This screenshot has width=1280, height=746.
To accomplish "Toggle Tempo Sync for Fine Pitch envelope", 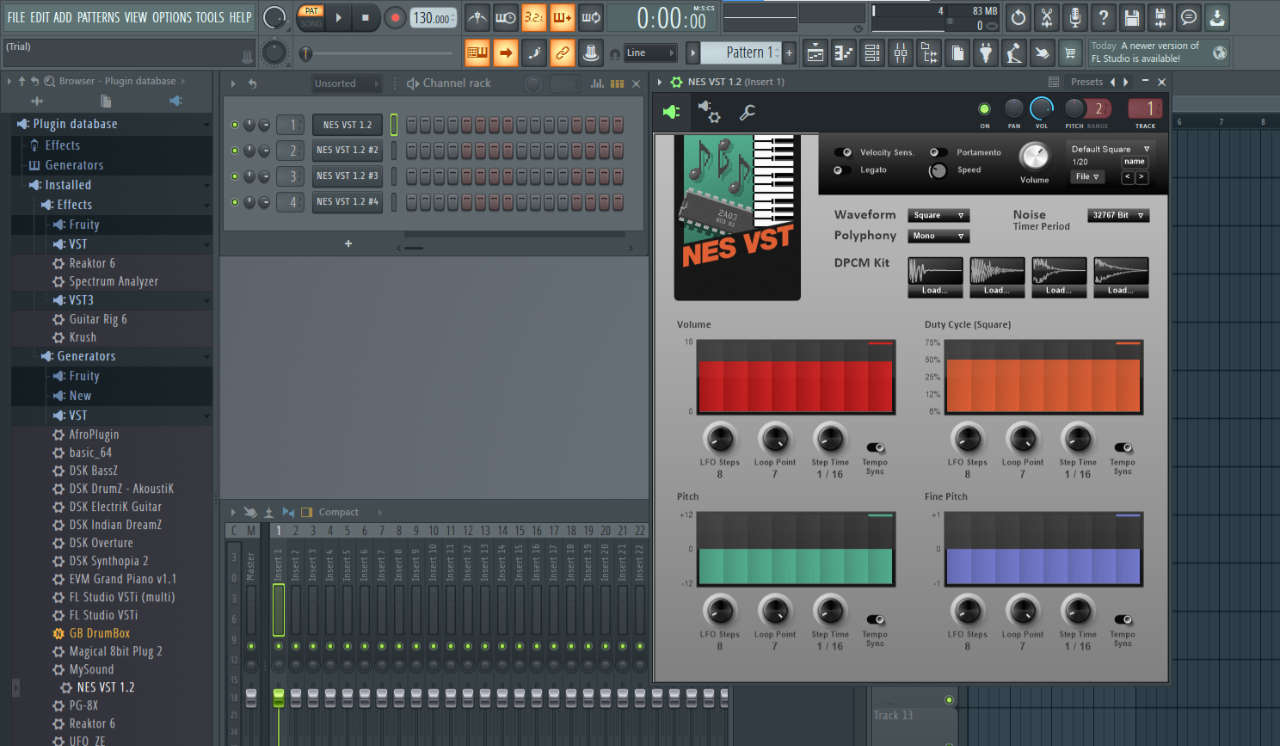I will tap(1123, 620).
